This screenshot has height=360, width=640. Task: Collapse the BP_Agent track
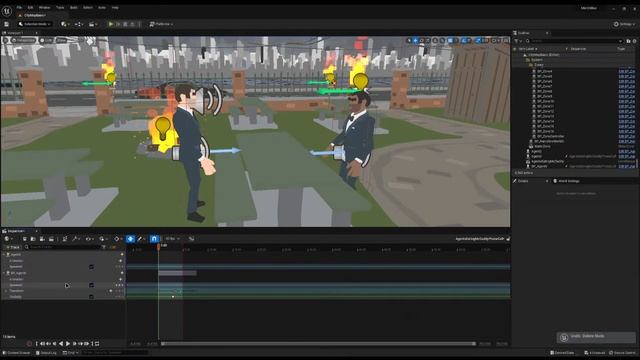[4, 273]
